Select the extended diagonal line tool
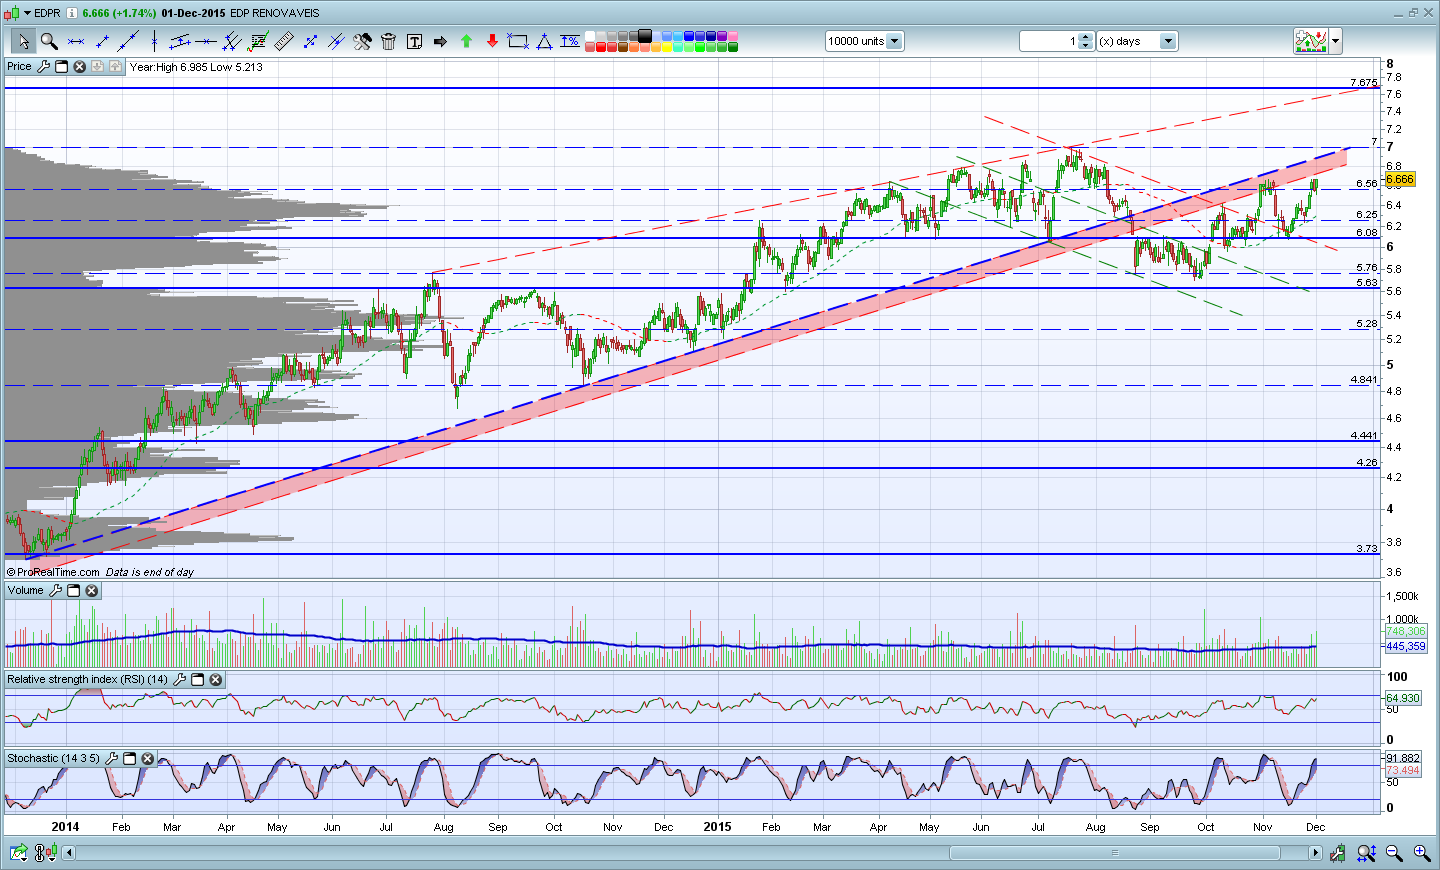The height and width of the screenshot is (870, 1440). point(128,41)
